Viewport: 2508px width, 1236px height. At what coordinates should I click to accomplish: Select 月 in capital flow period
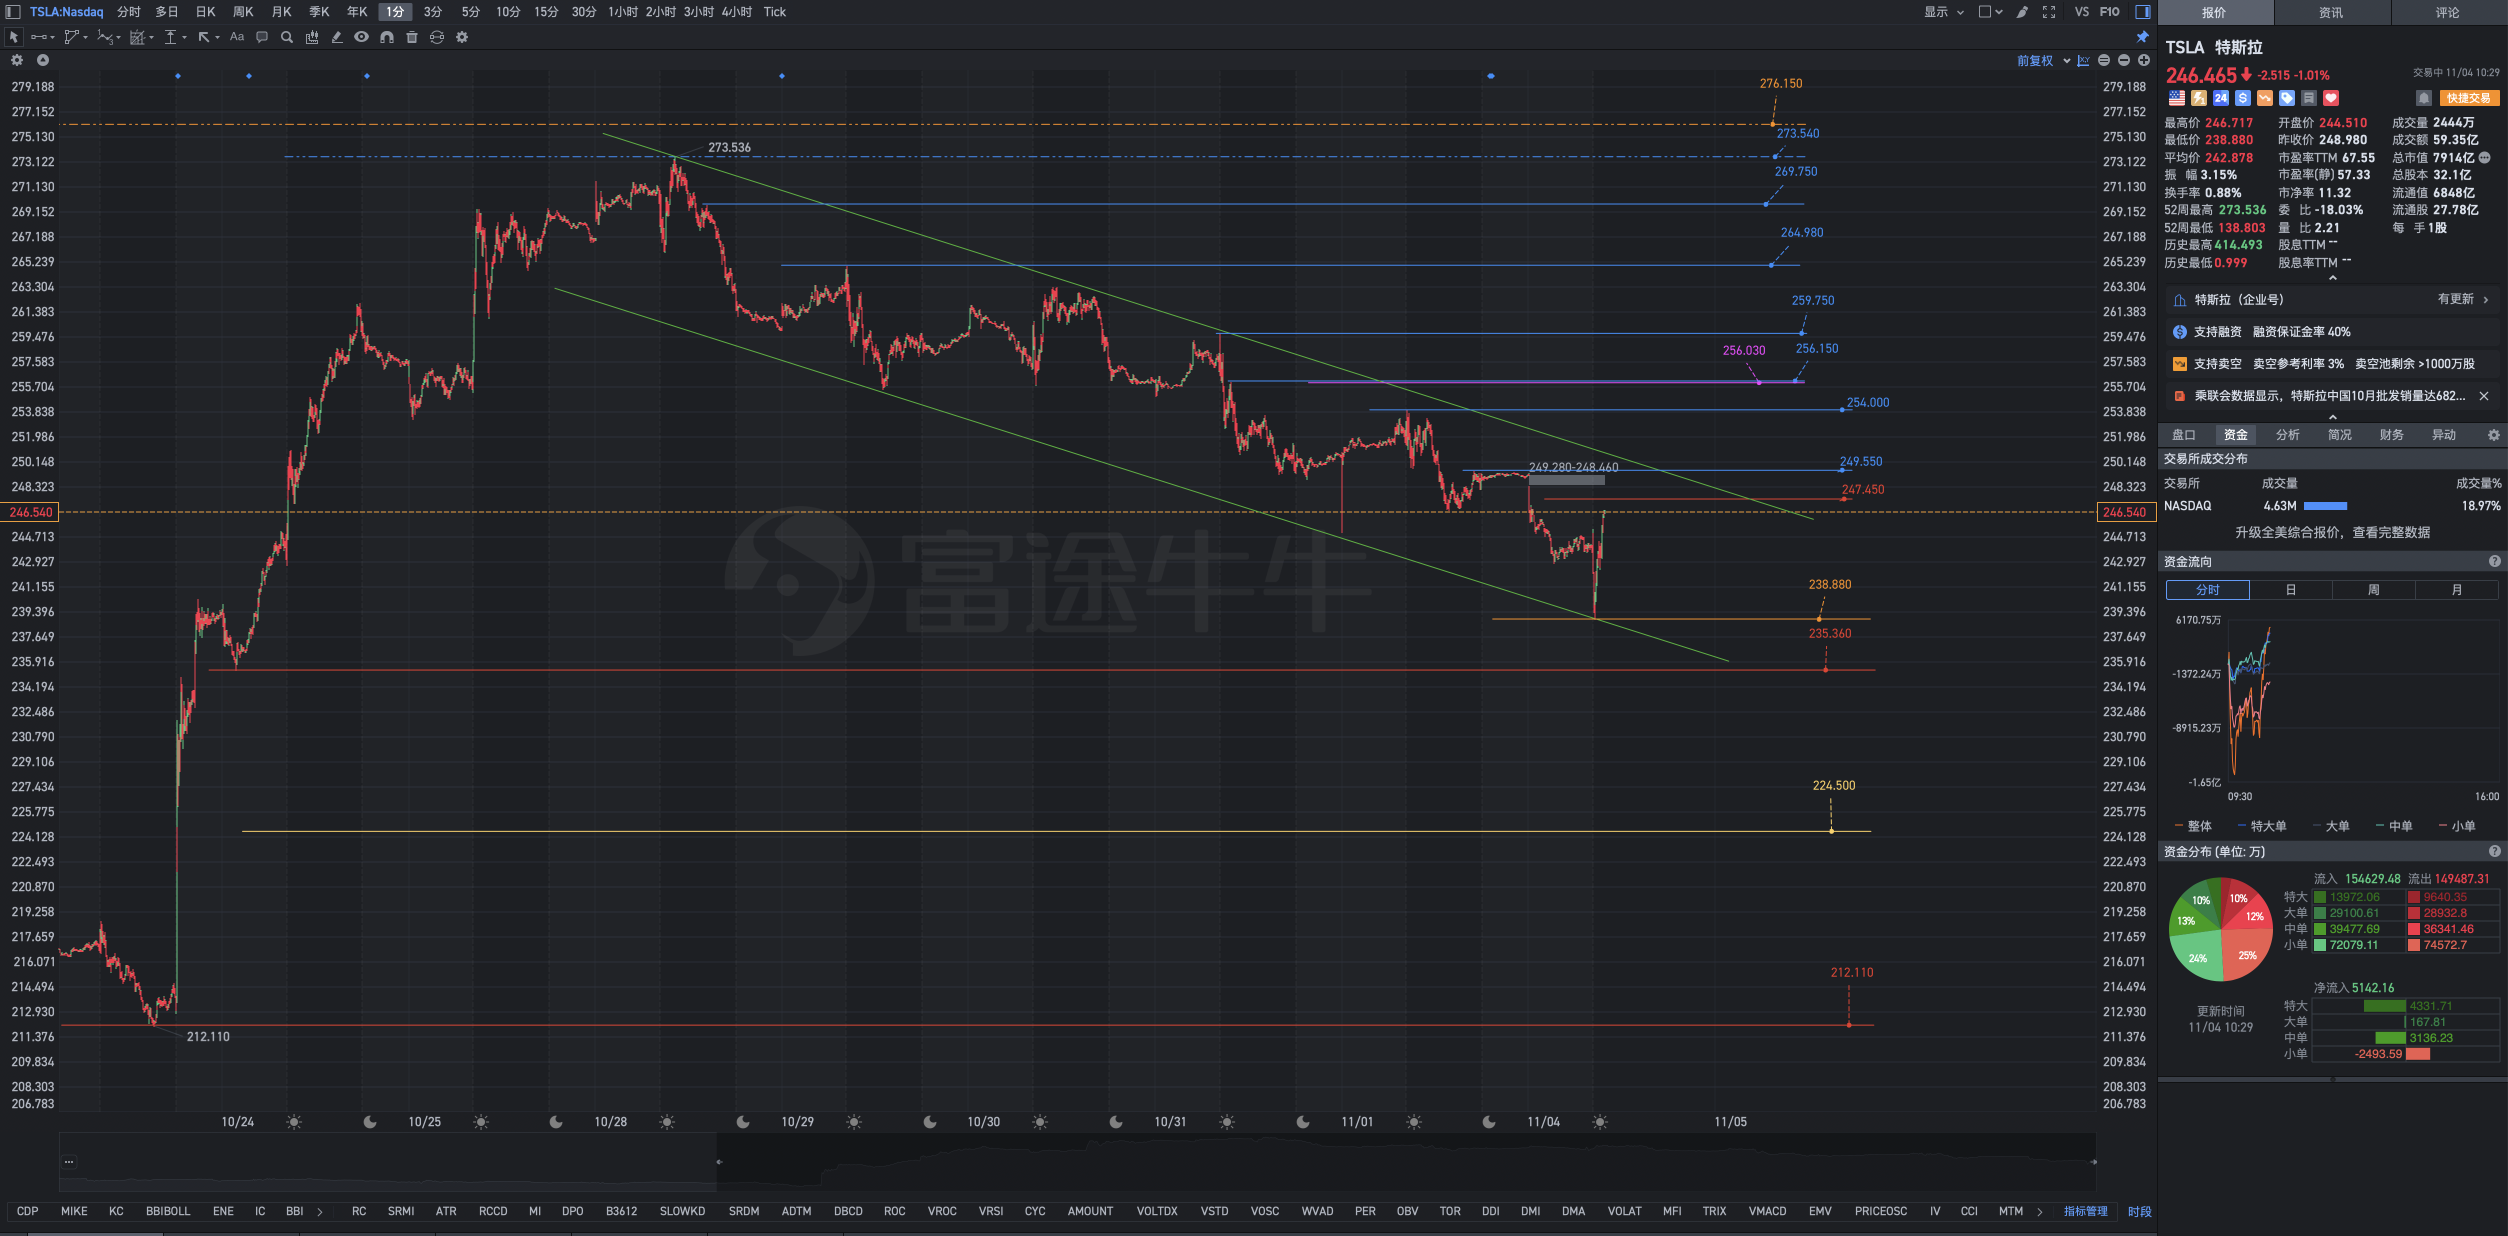click(2457, 590)
